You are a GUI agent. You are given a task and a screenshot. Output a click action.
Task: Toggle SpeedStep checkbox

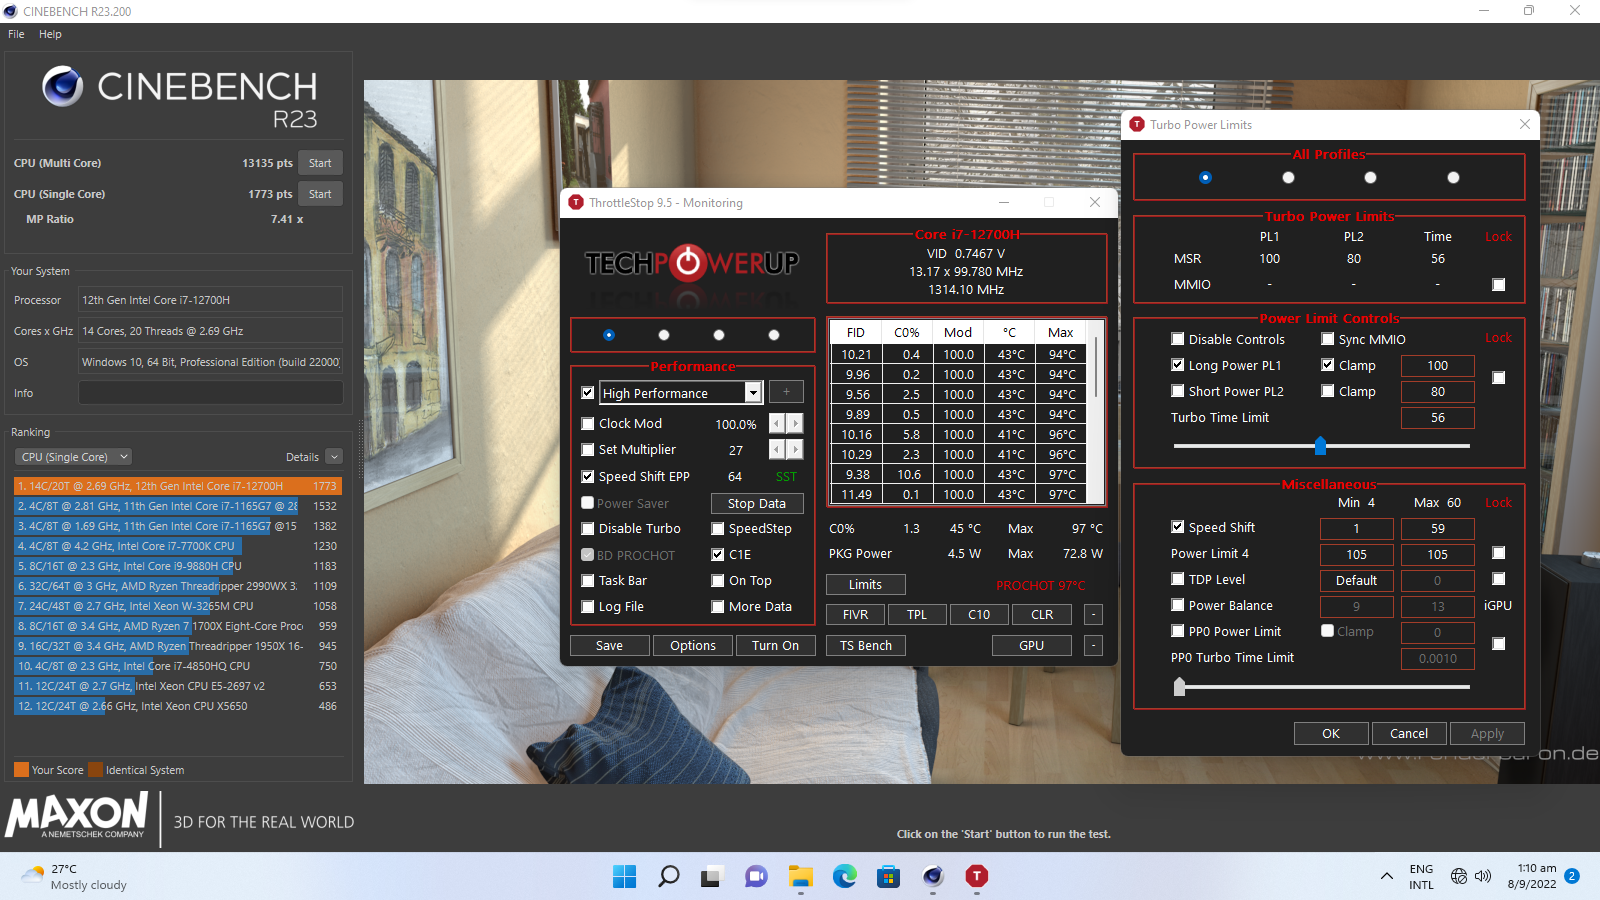(x=718, y=529)
